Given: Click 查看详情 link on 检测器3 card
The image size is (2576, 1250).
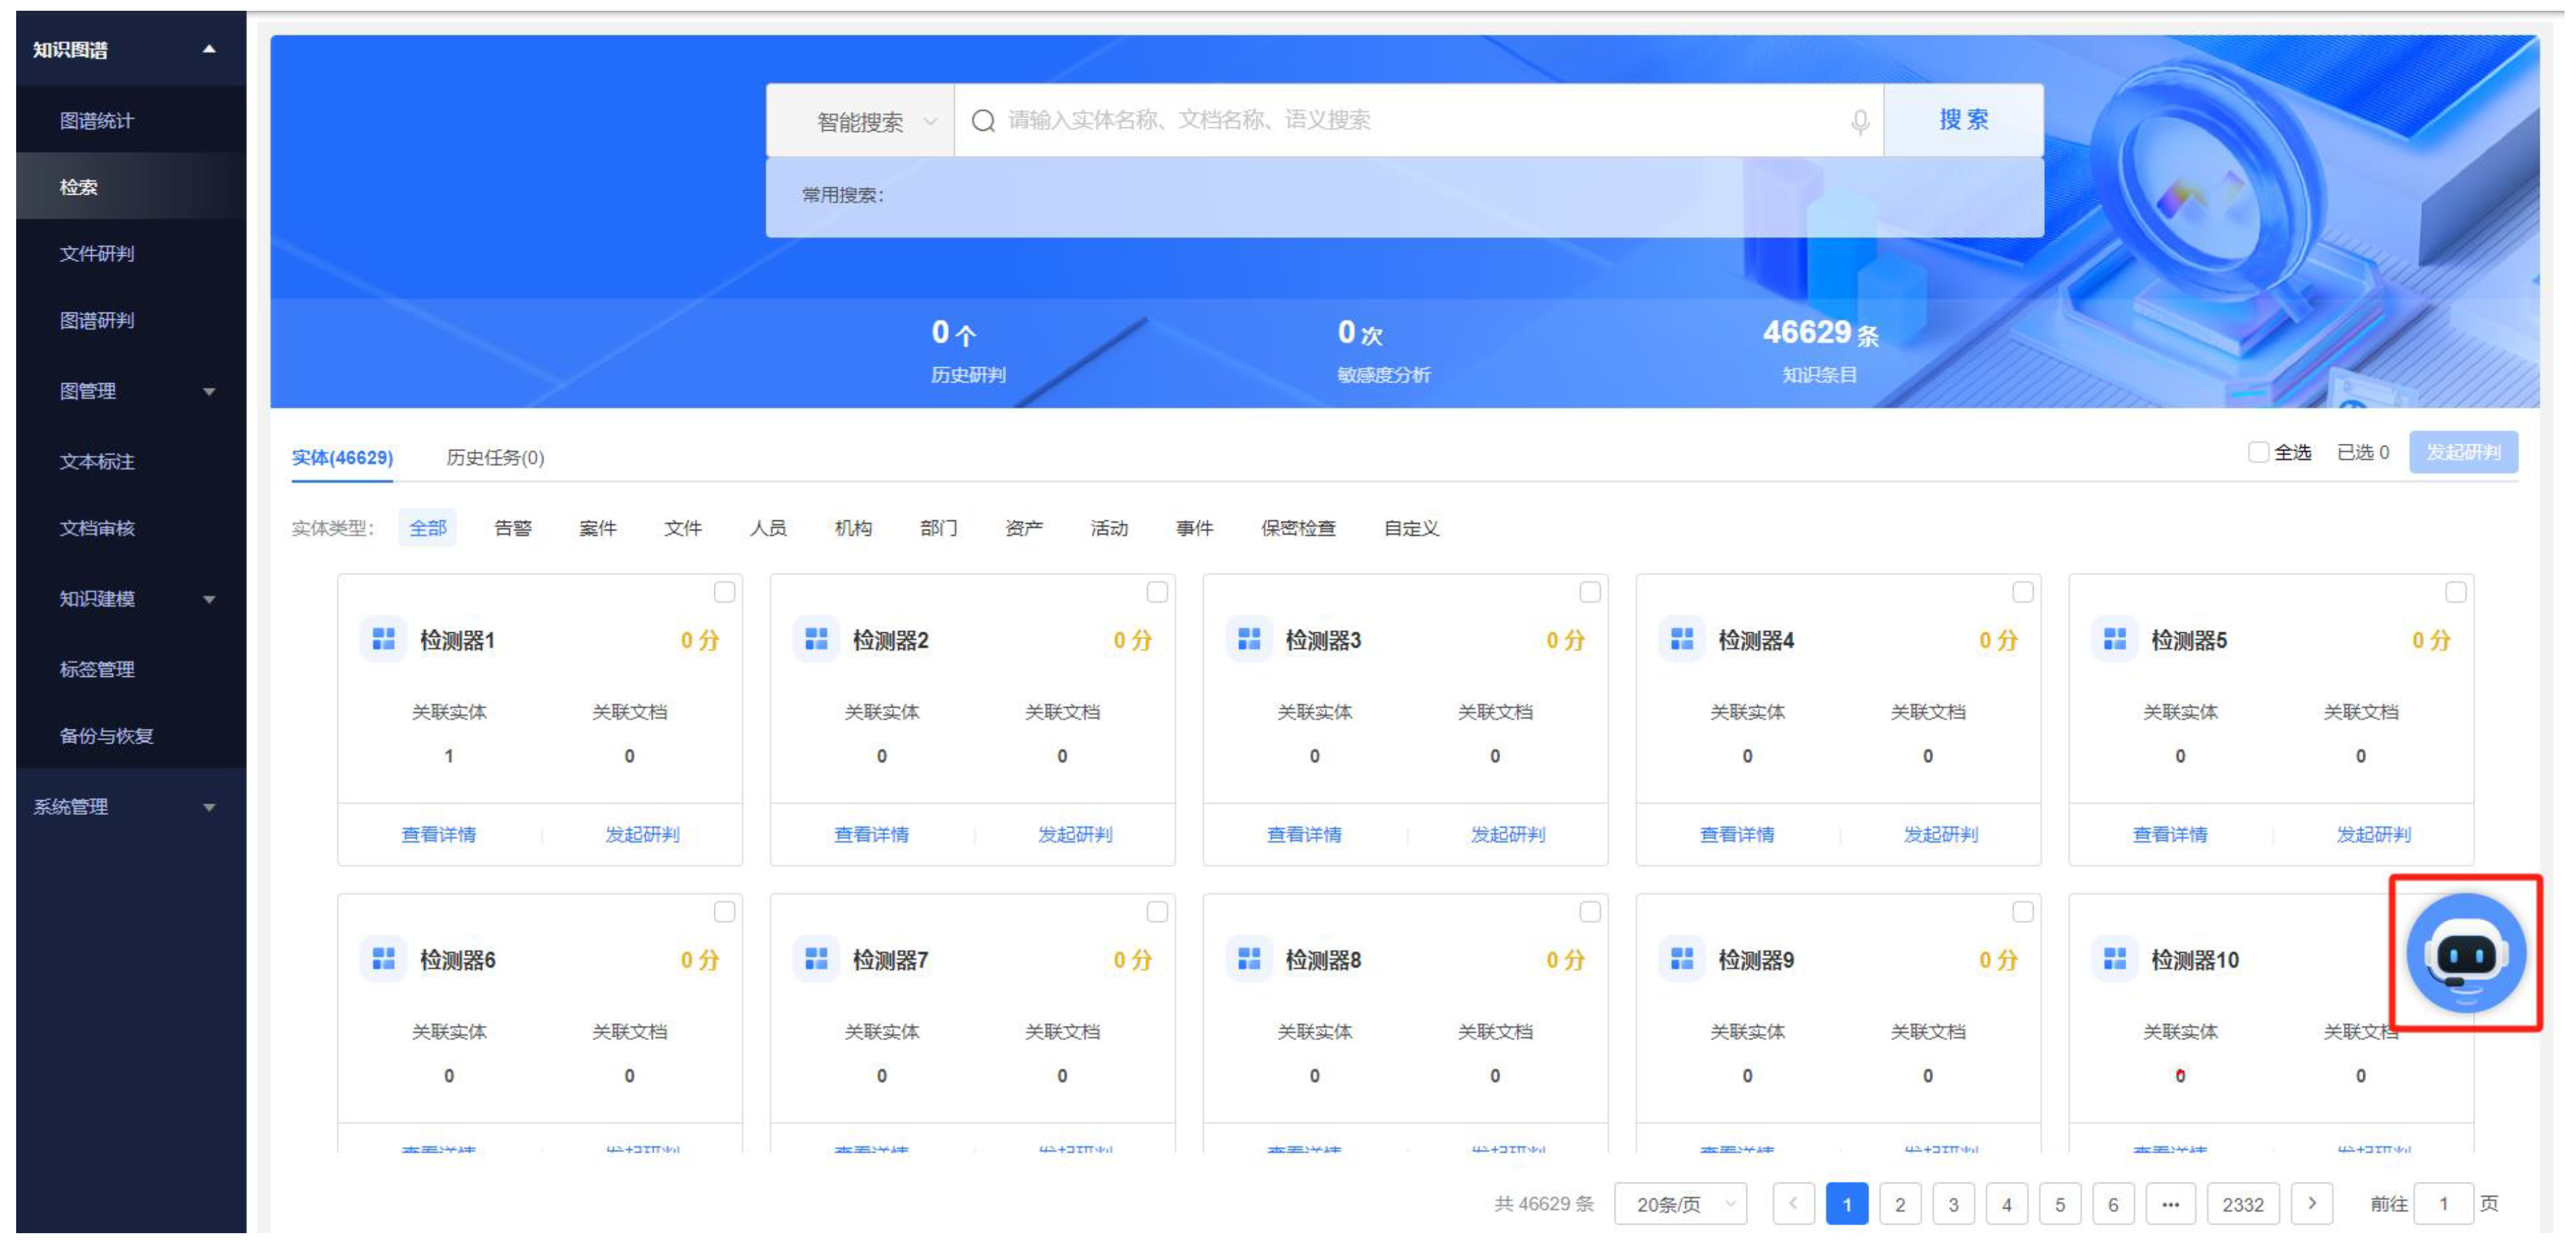Looking at the screenshot, I should pos(1304,834).
